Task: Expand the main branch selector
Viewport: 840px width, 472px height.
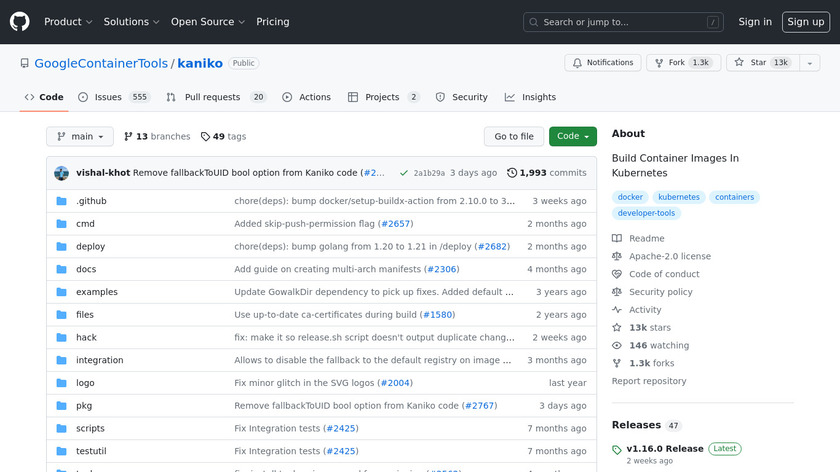Action: (x=80, y=137)
